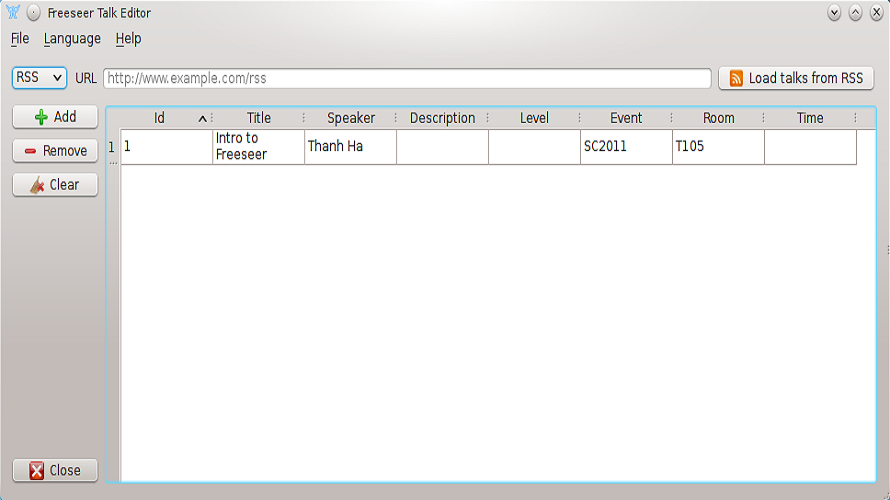
Task: Click the Room column header
Action: (718, 118)
